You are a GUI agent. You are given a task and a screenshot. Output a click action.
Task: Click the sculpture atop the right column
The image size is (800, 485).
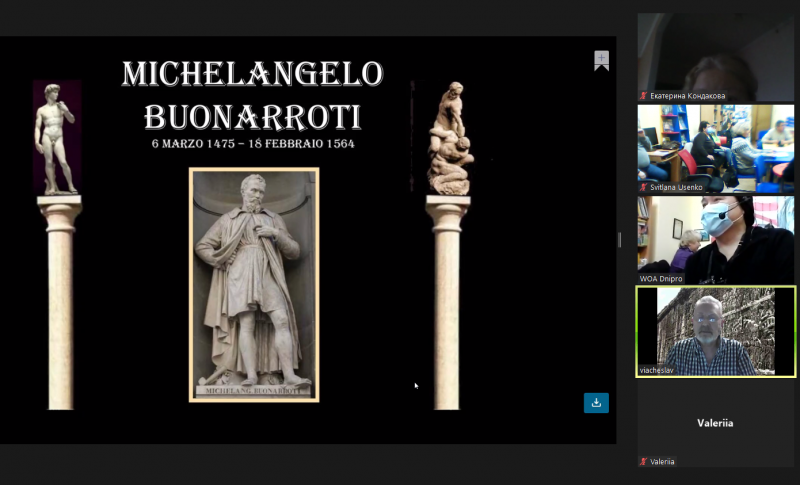click(450, 138)
